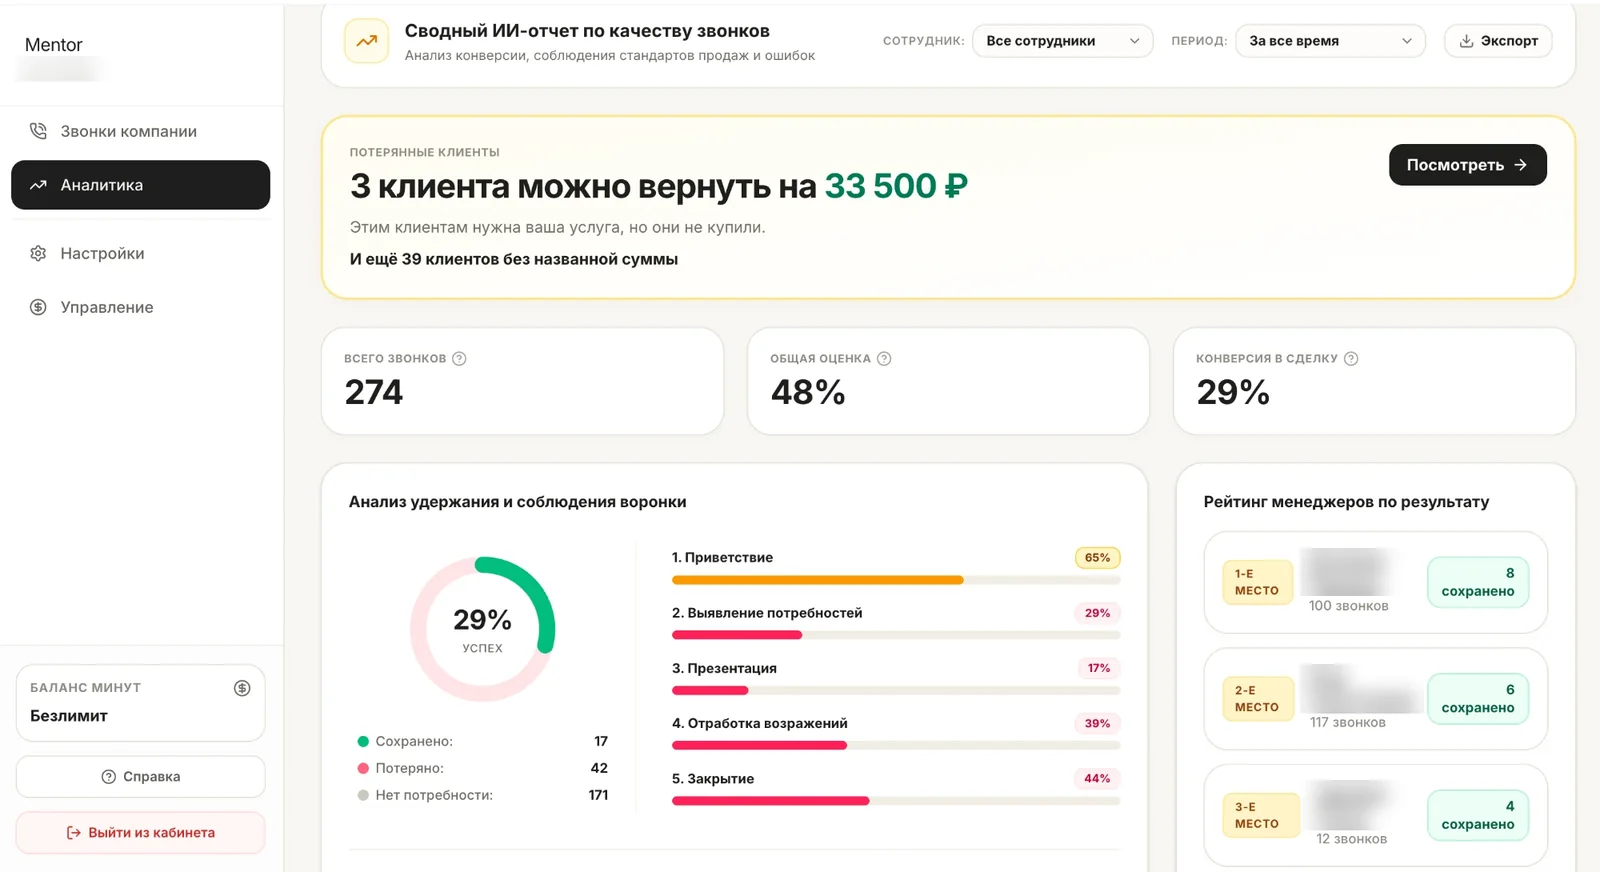1600x872 pixels.
Task: Click Выйти из кабинета to log out
Action: coord(141,833)
